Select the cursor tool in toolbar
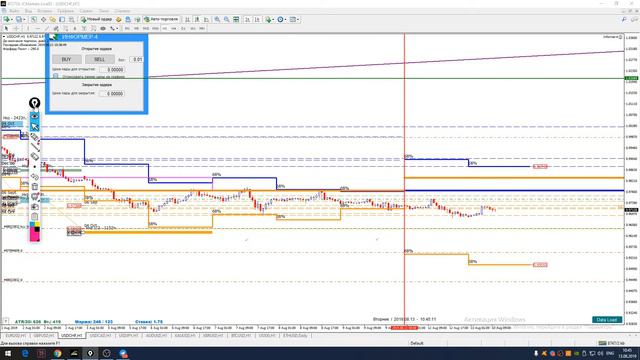640x360 pixels. point(6,29)
